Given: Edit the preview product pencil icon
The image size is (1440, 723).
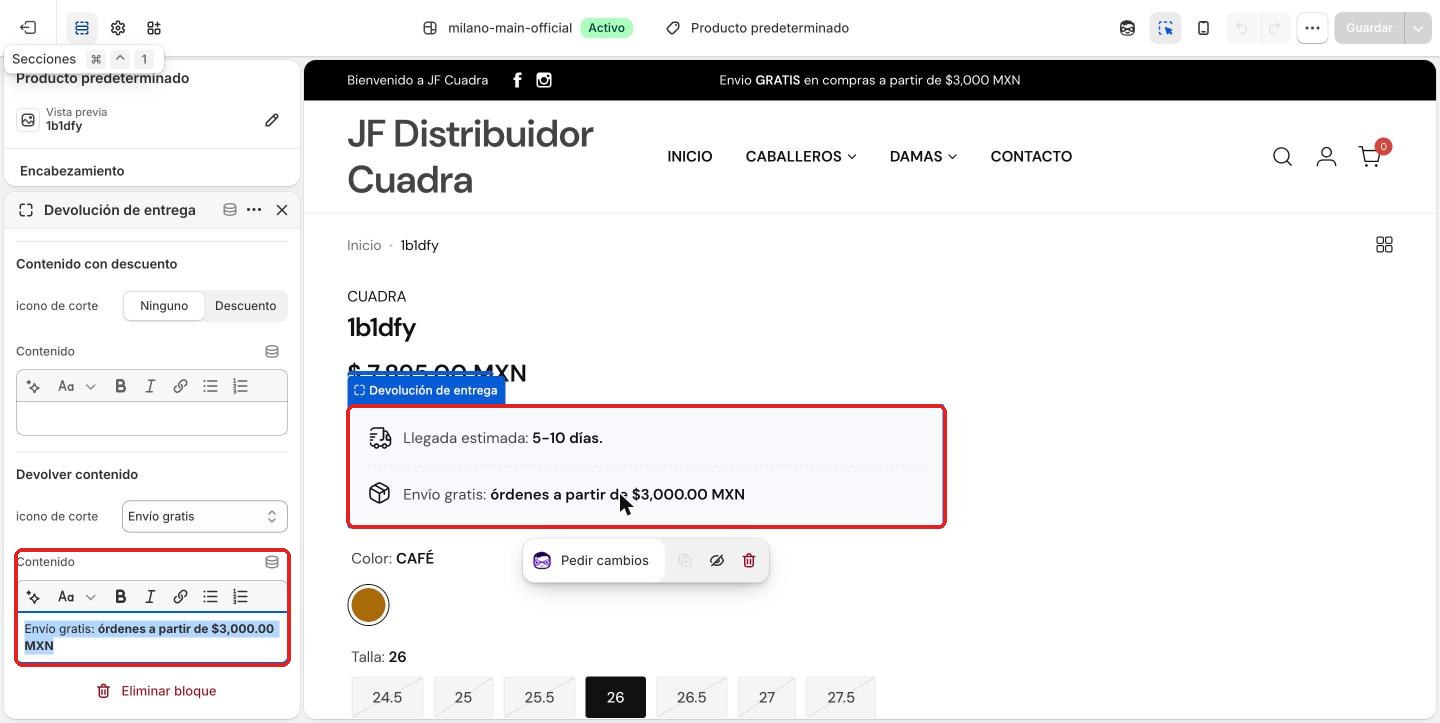Looking at the screenshot, I should 272,120.
